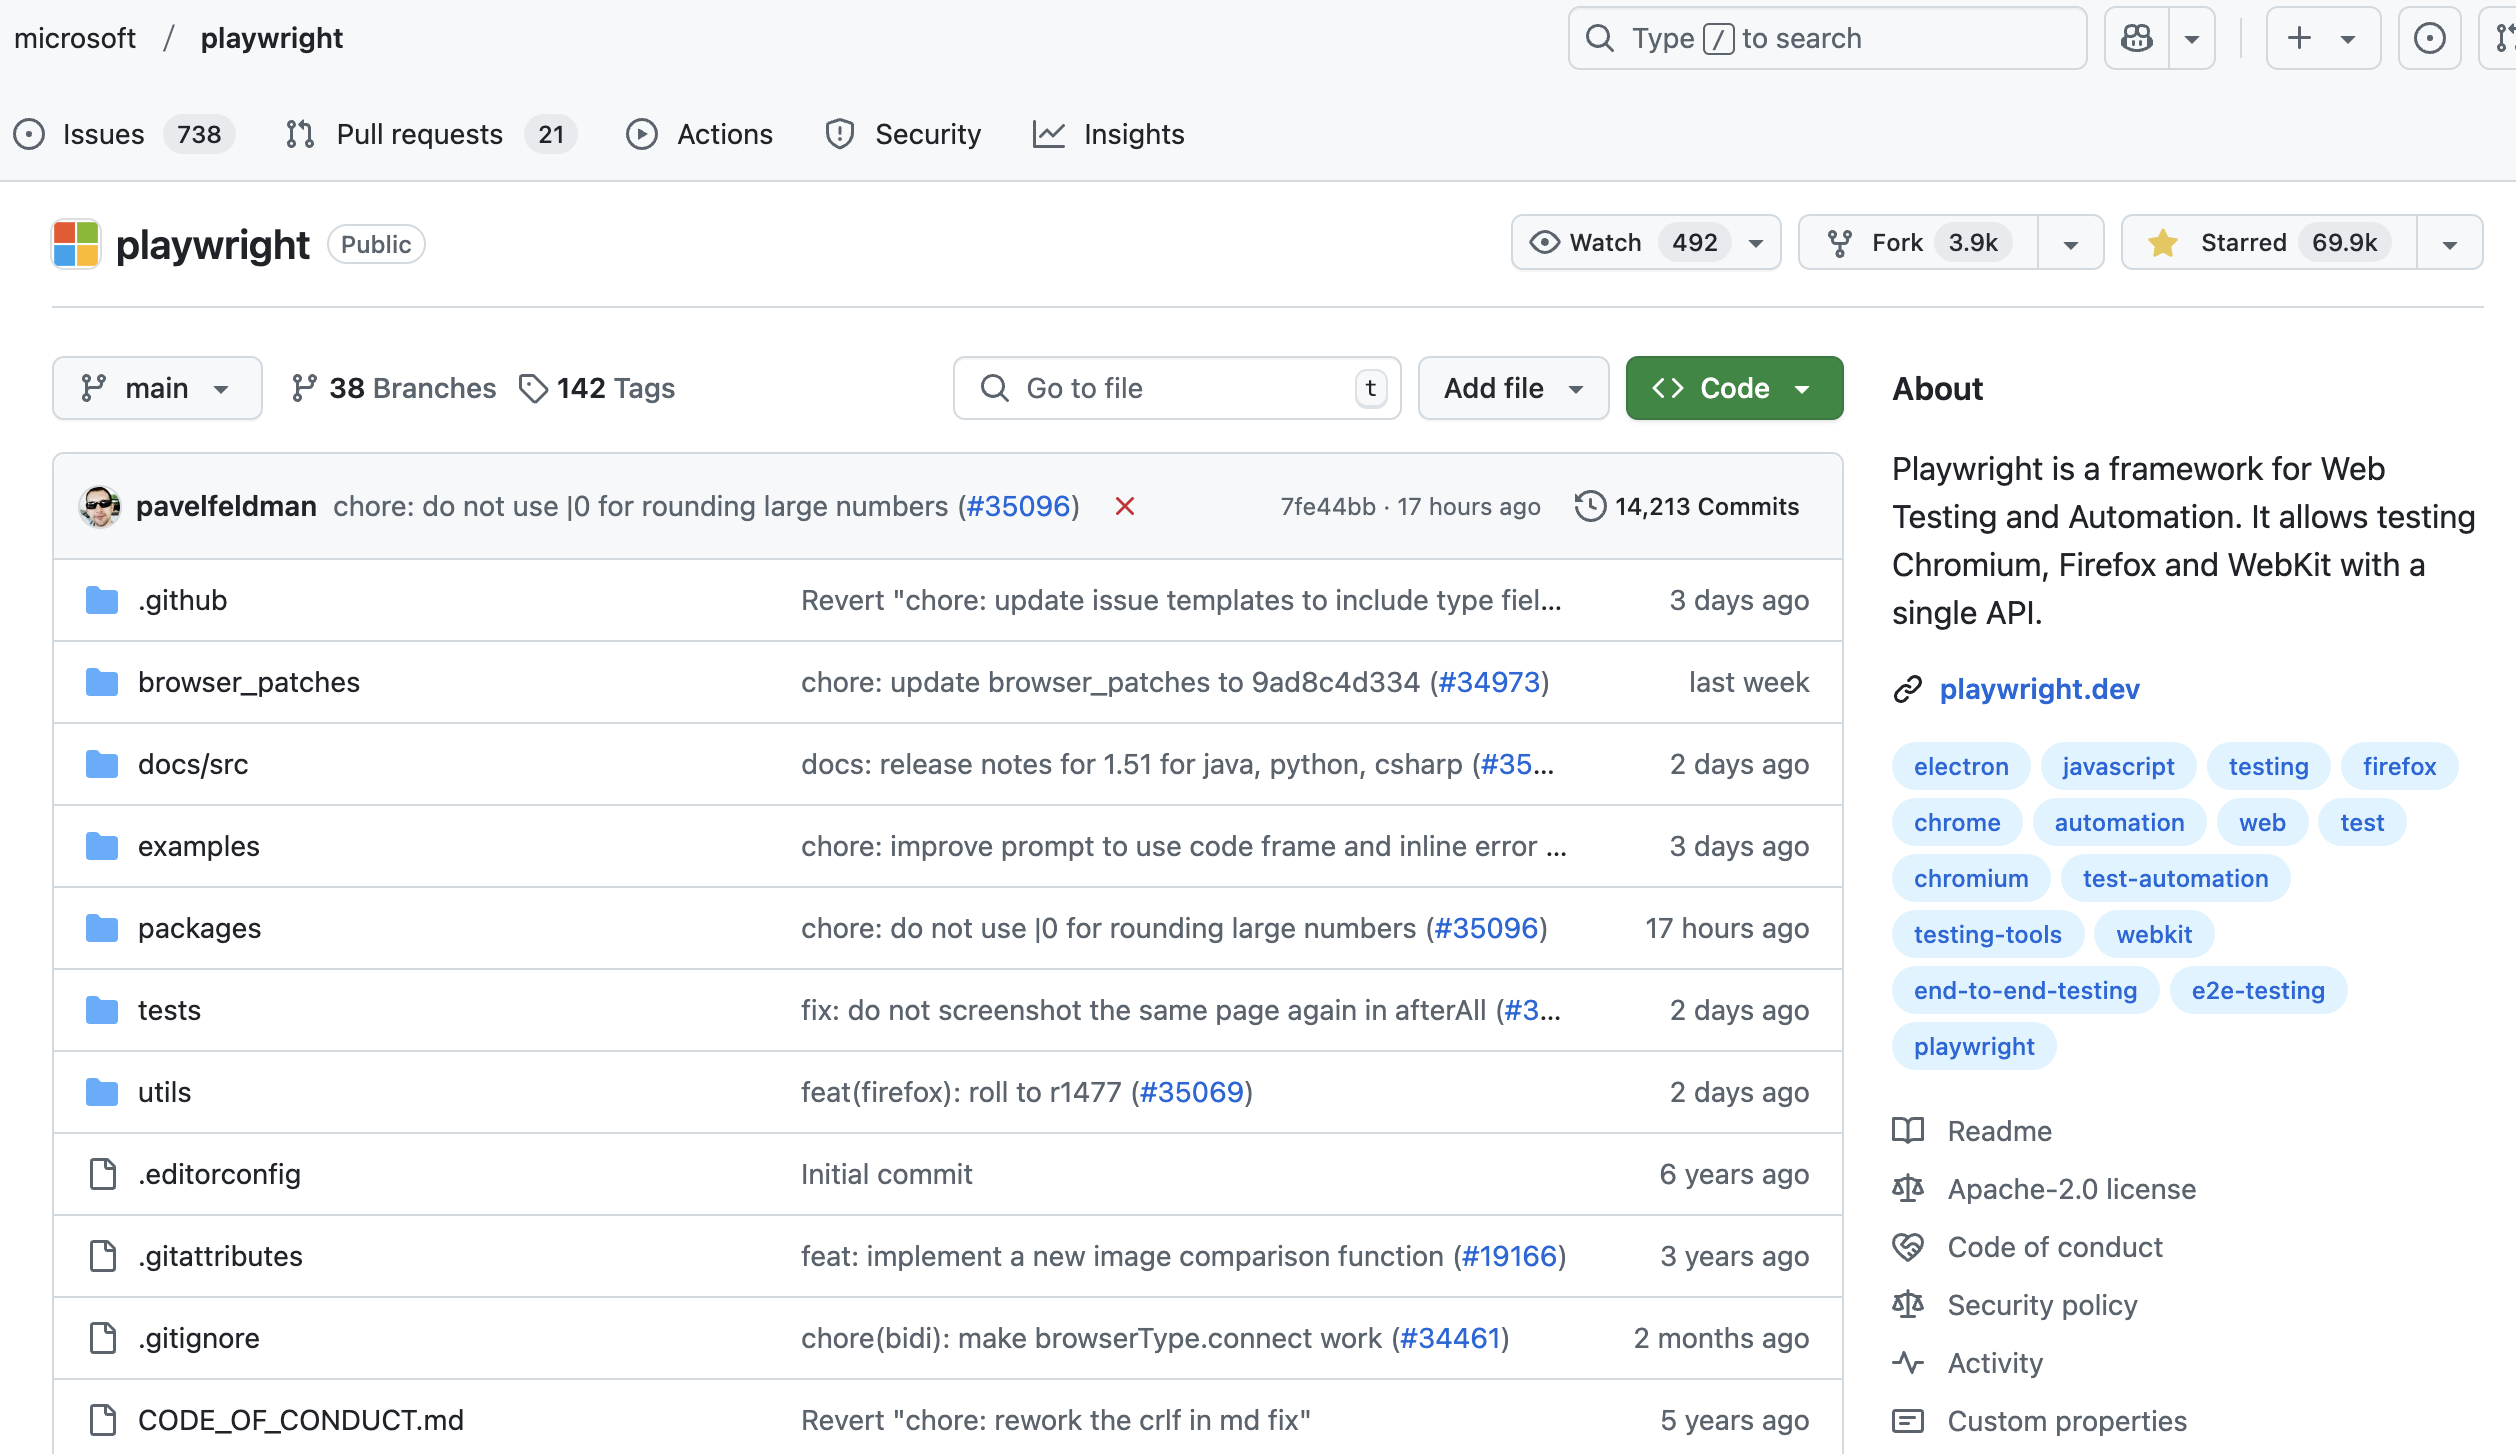Open the Activity pulse icon link
The width and height of the screenshot is (2516, 1454).
pyautogui.click(x=1908, y=1363)
